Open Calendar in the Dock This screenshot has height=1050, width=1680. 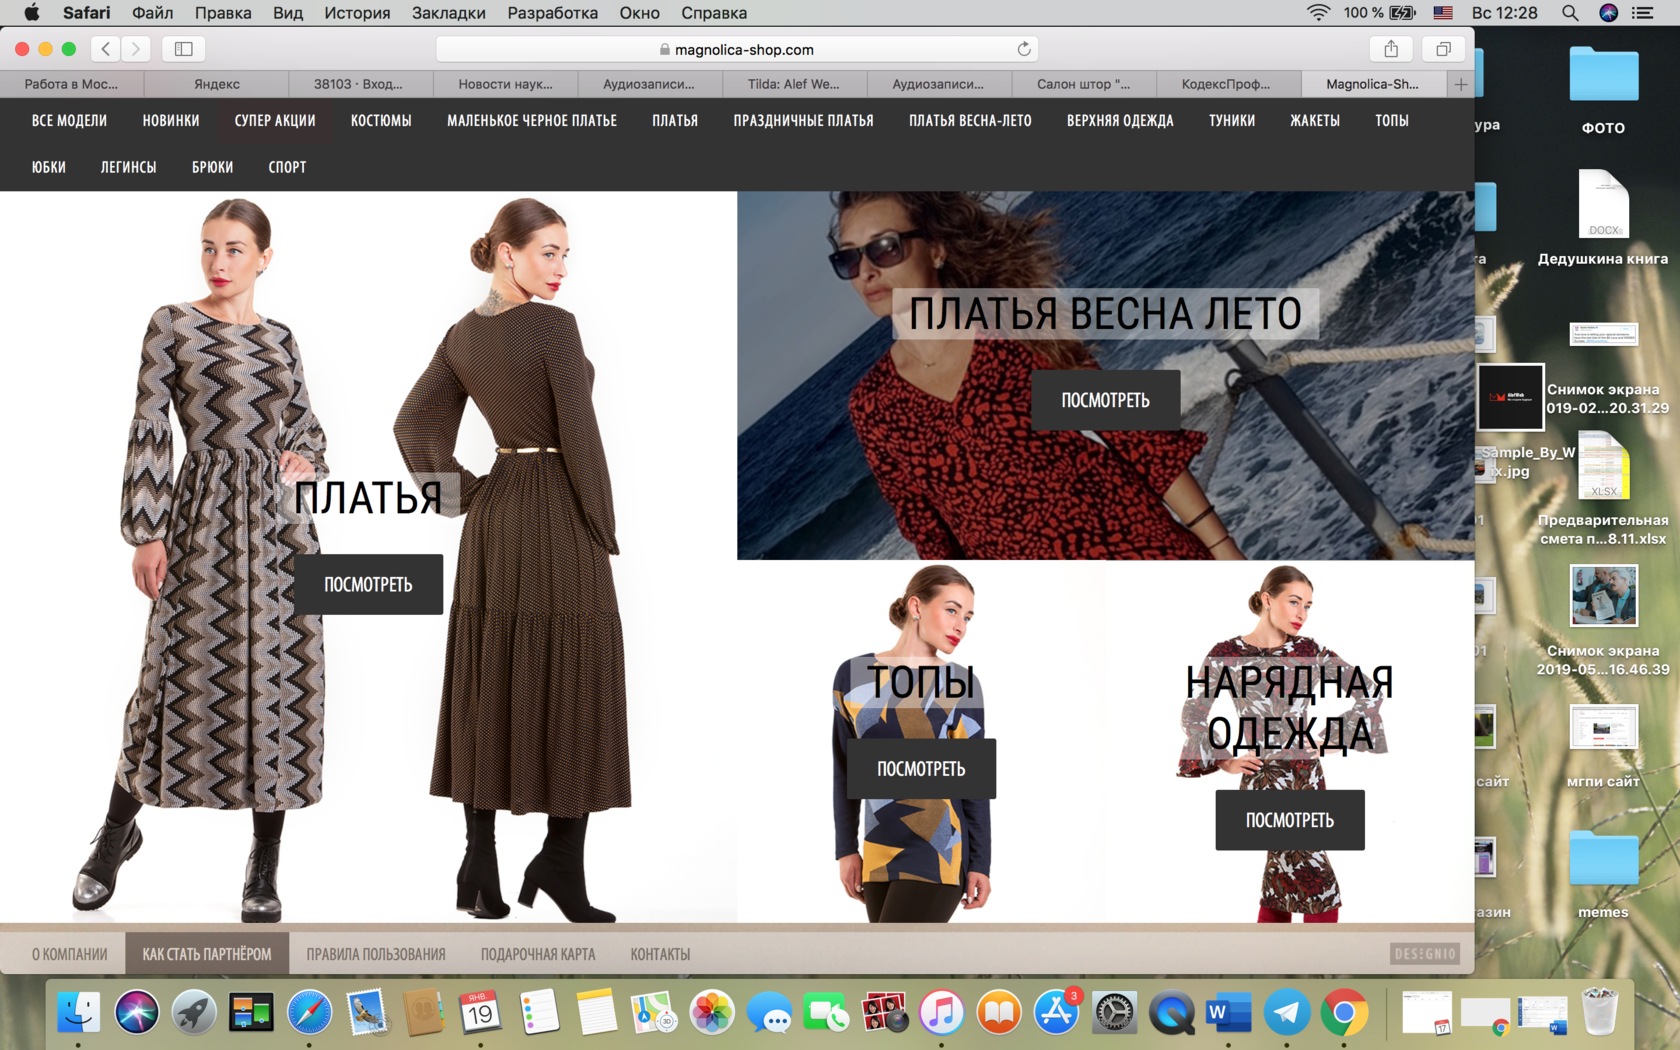[x=481, y=1013]
